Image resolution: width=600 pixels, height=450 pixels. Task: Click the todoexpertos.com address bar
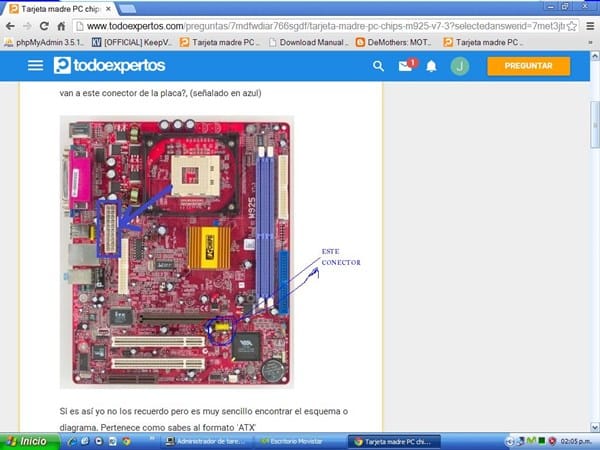click(x=325, y=26)
